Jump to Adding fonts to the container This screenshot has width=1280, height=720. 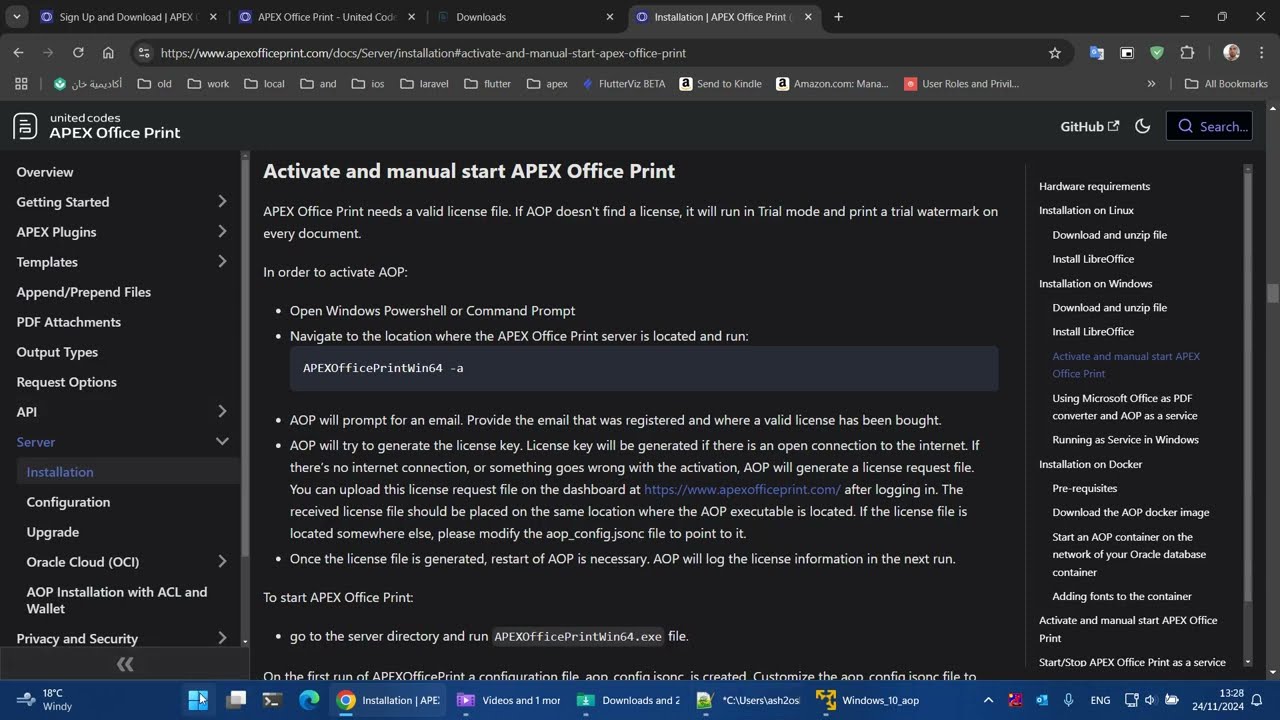1122,596
